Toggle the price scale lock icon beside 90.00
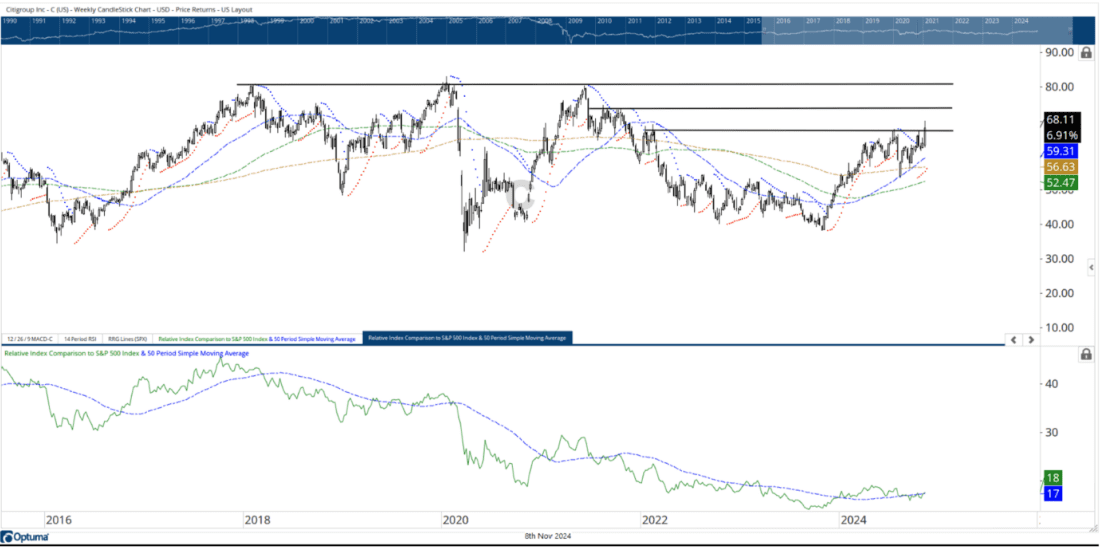 click(x=1086, y=53)
